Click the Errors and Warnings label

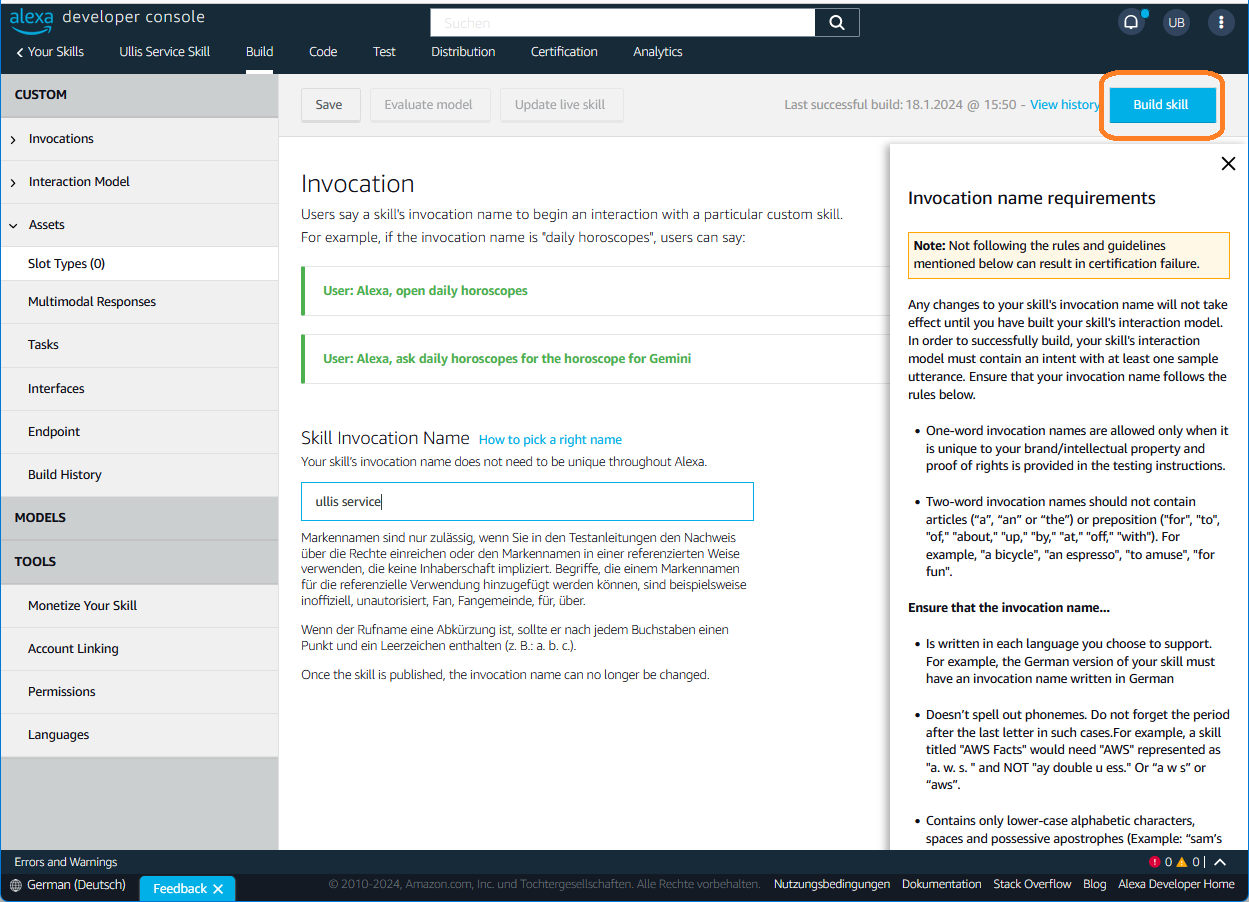(x=66, y=862)
